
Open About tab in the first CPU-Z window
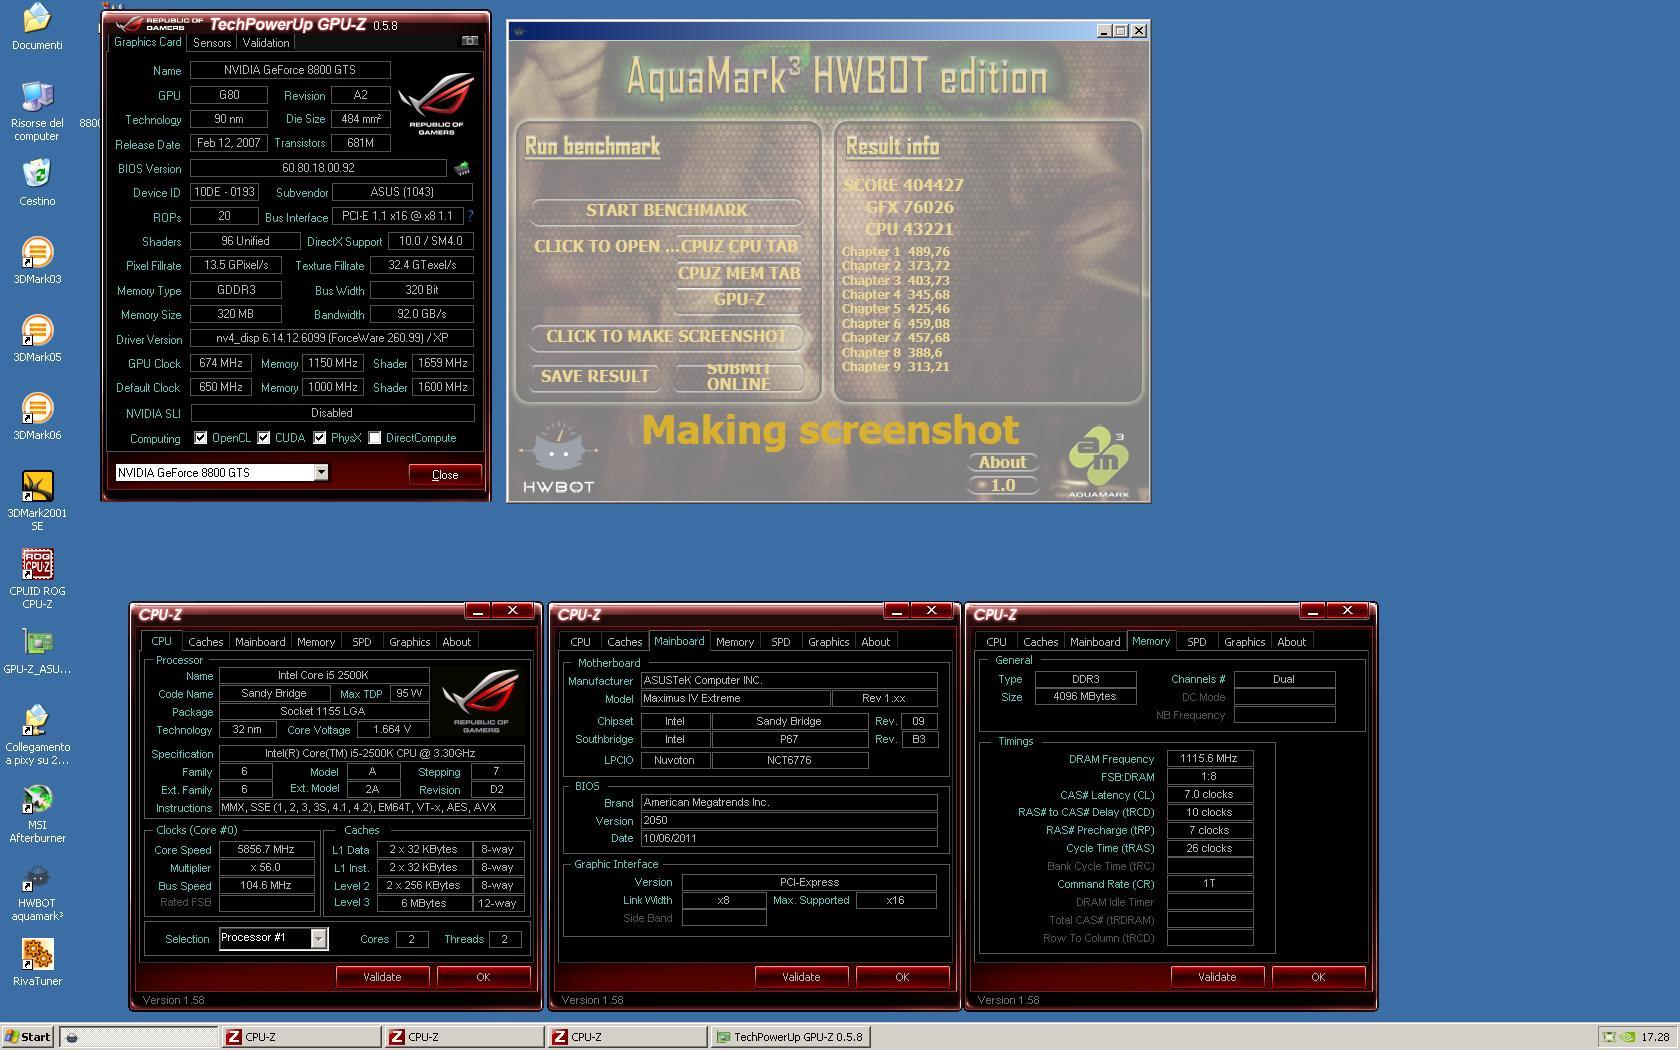pyautogui.click(x=457, y=642)
